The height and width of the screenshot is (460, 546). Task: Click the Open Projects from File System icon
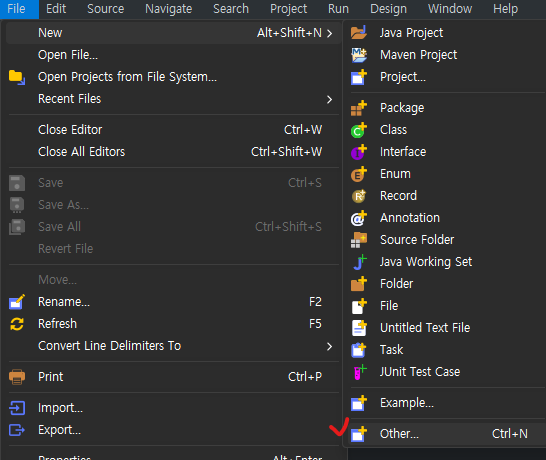click(17, 77)
